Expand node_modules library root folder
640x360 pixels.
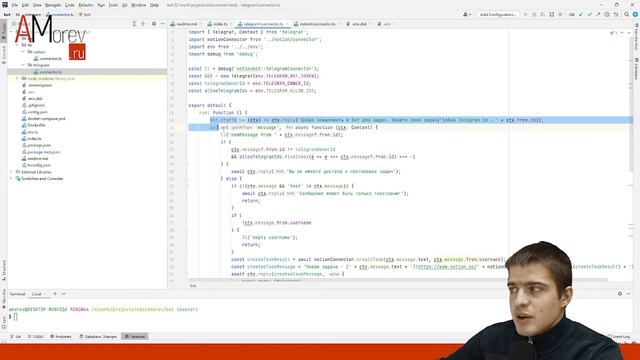click(18, 78)
